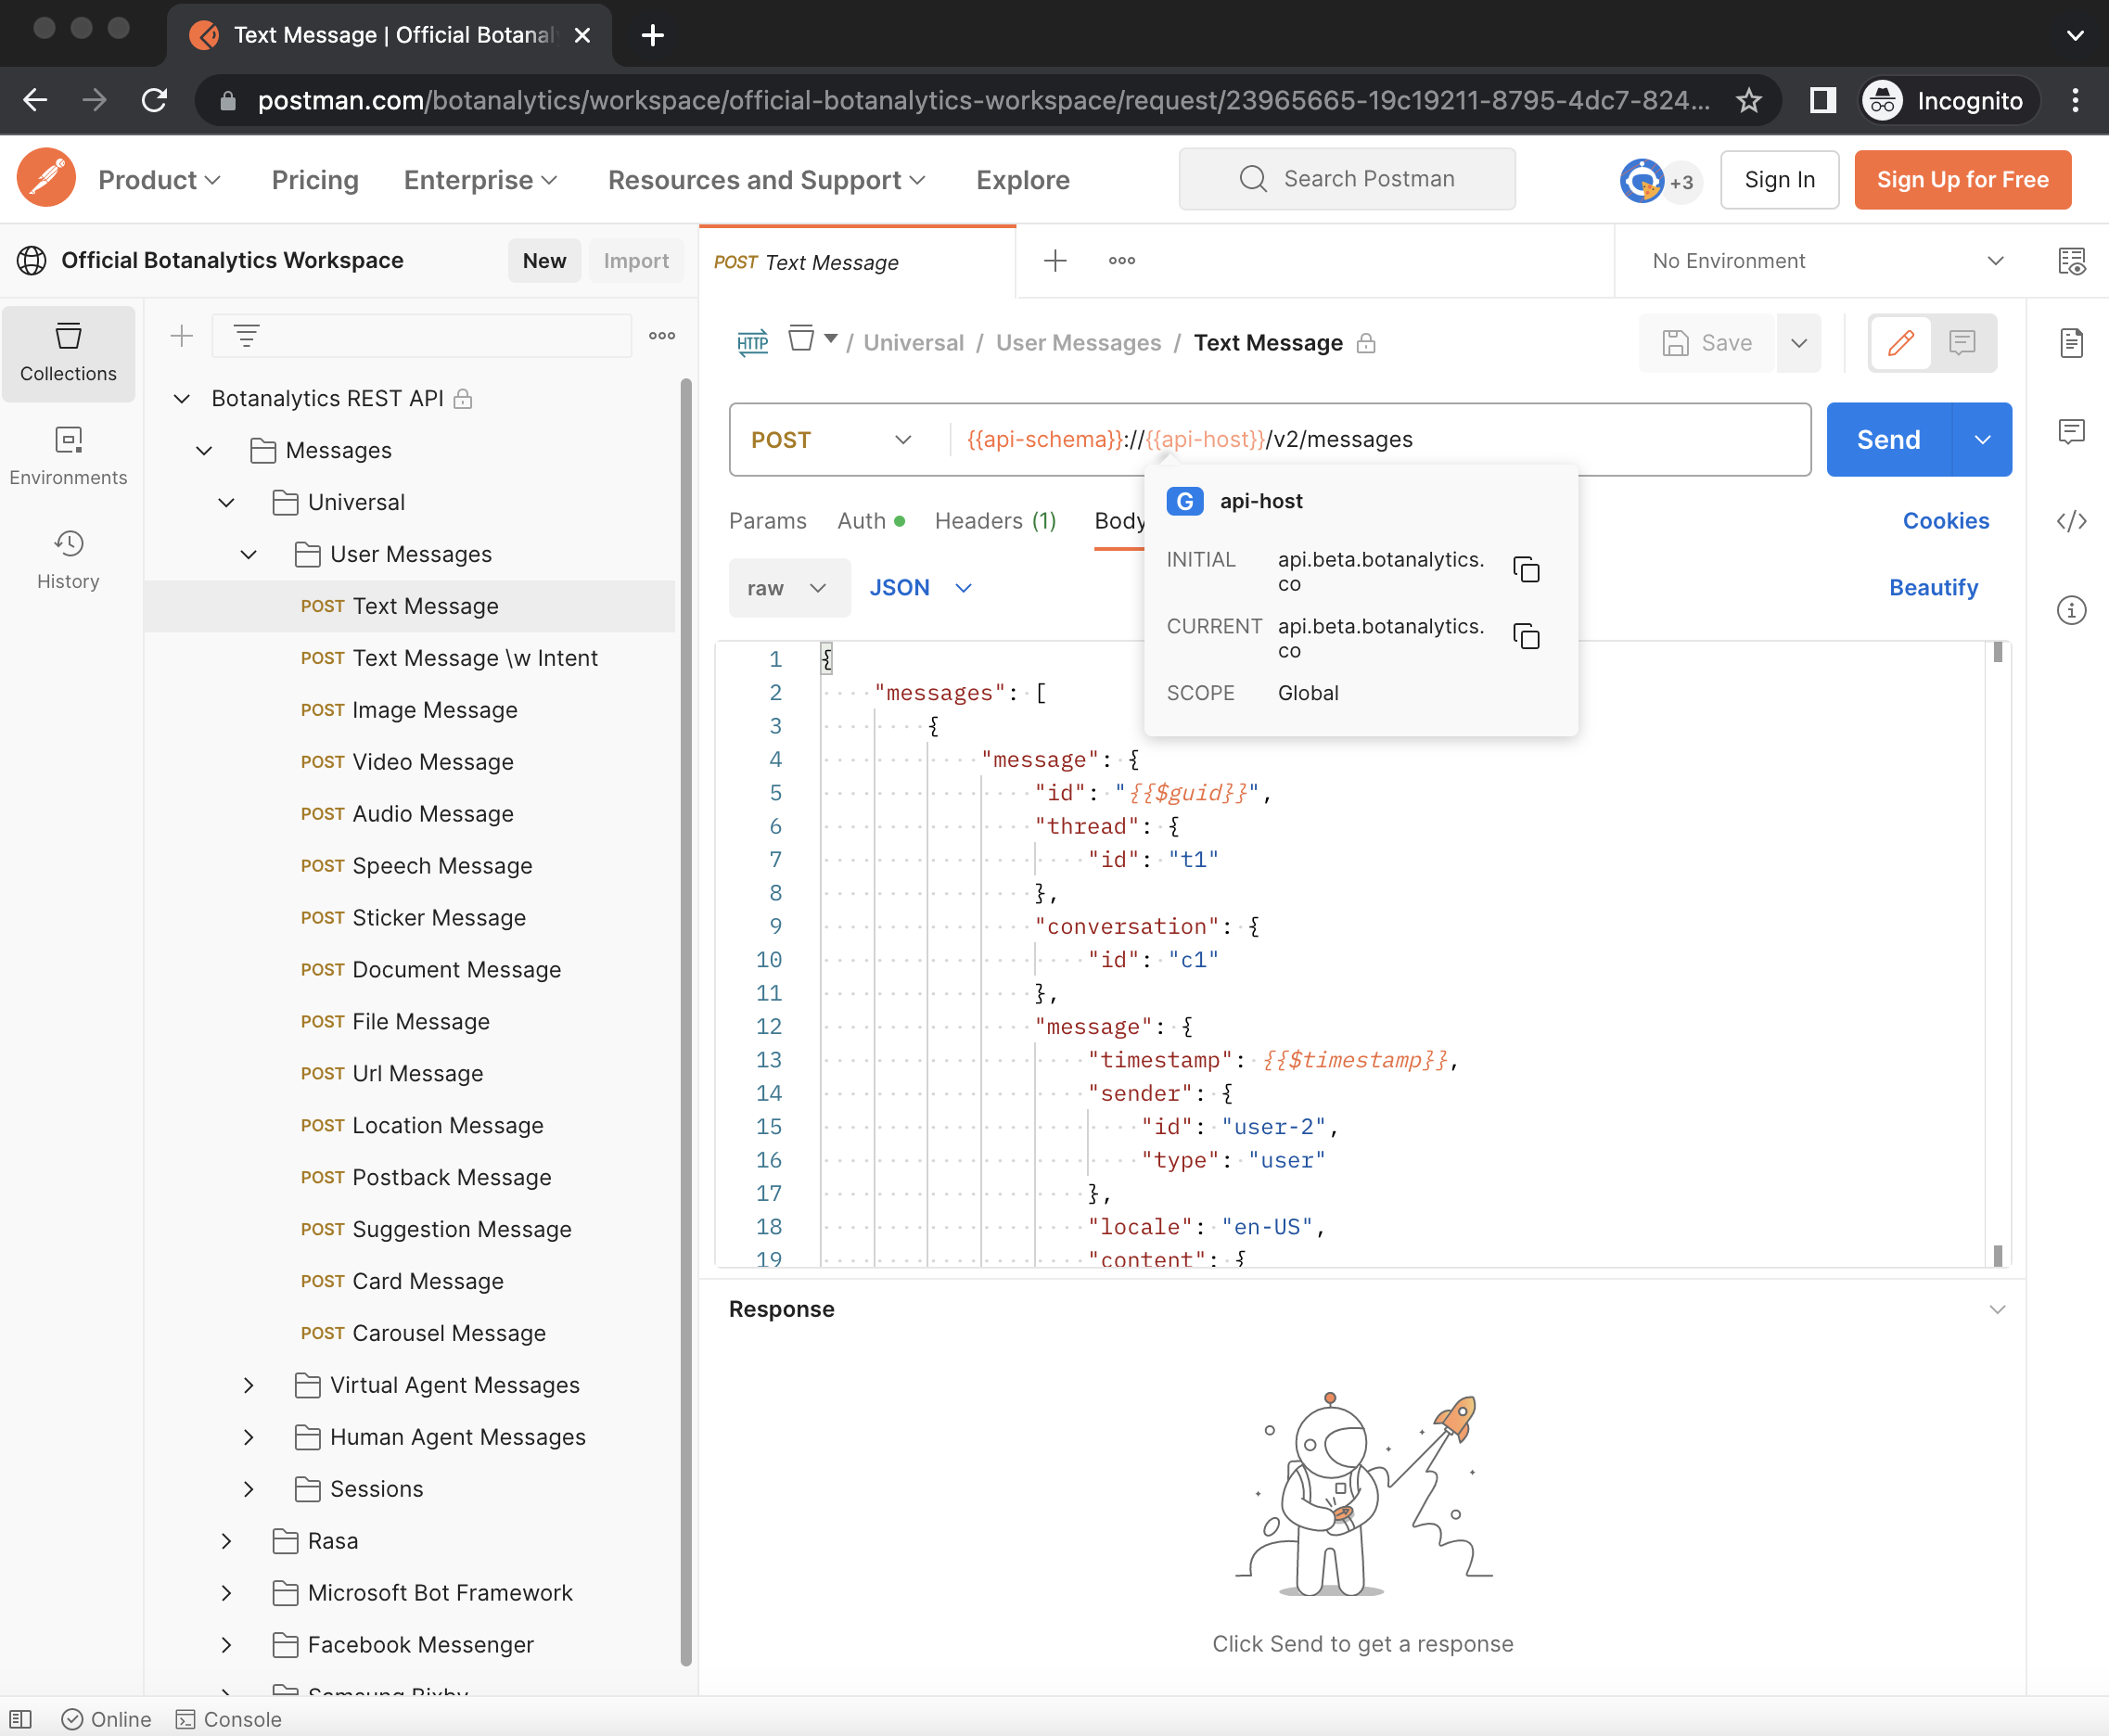Open the HTTP method POST dropdown
The image size is (2109, 1736).
click(833, 440)
